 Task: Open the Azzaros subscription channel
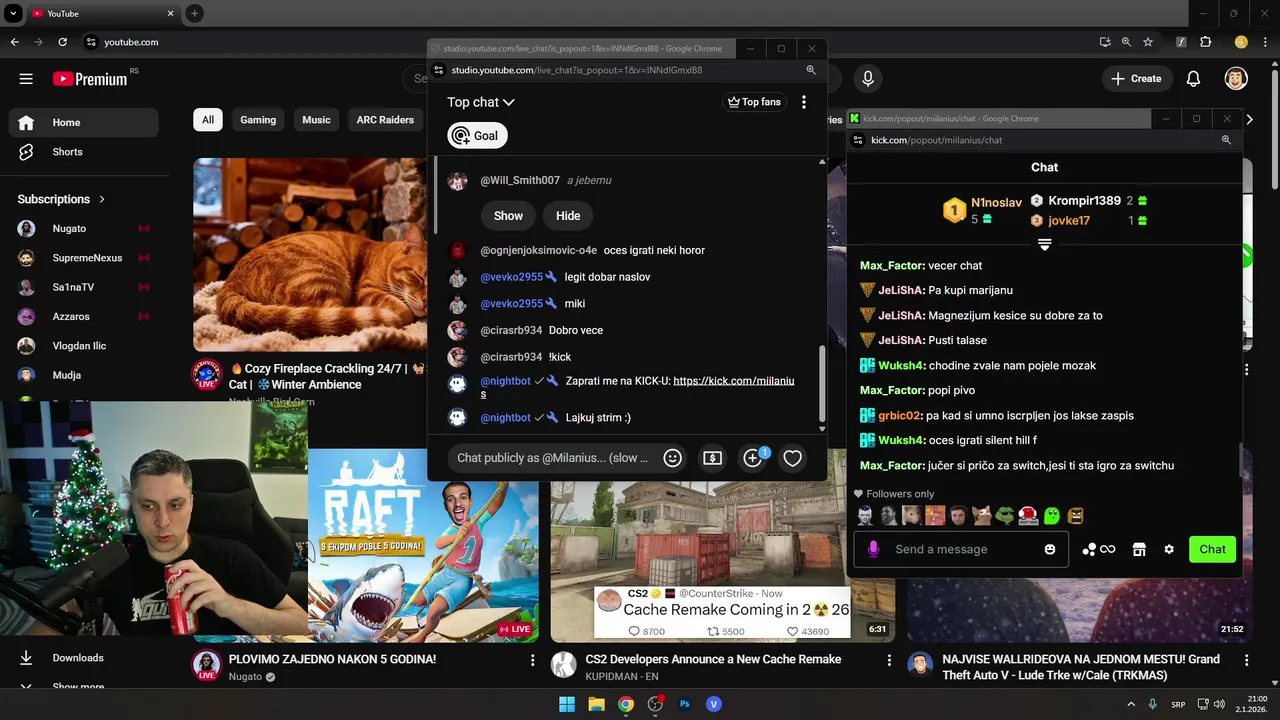pos(83,316)
